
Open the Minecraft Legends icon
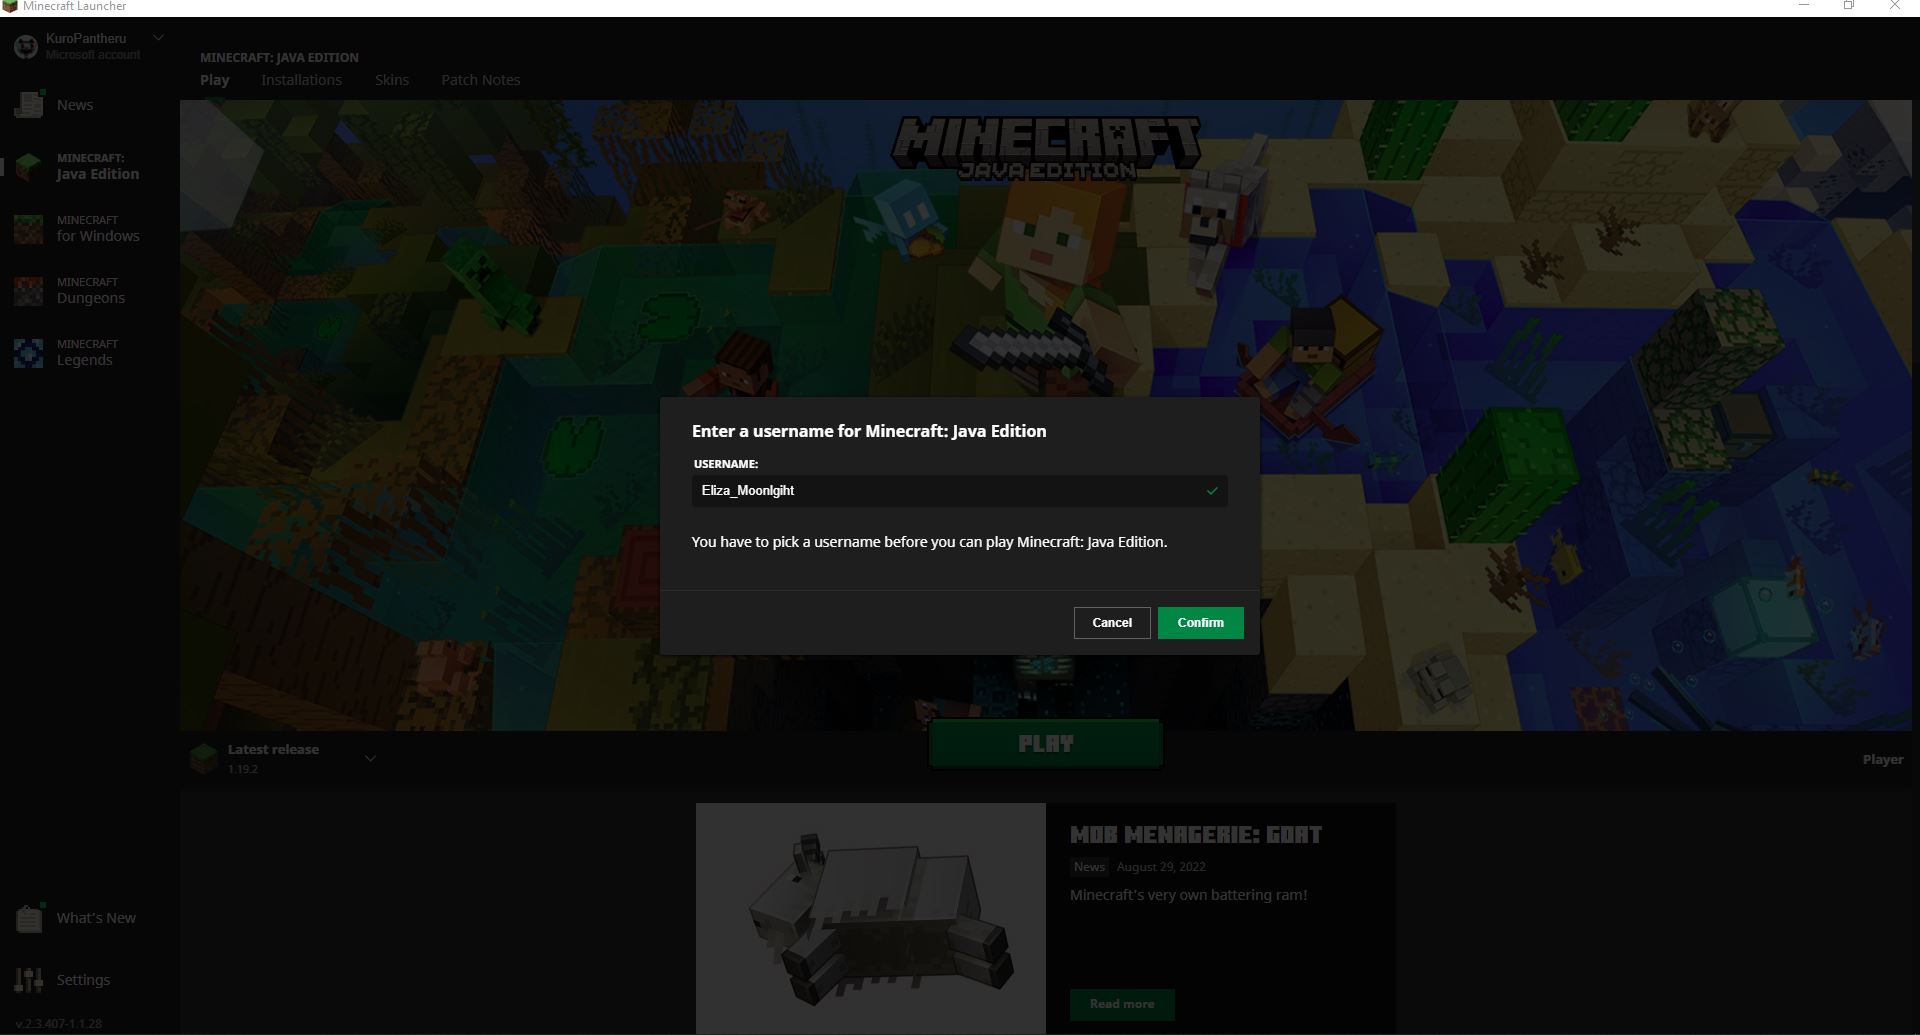29,352
